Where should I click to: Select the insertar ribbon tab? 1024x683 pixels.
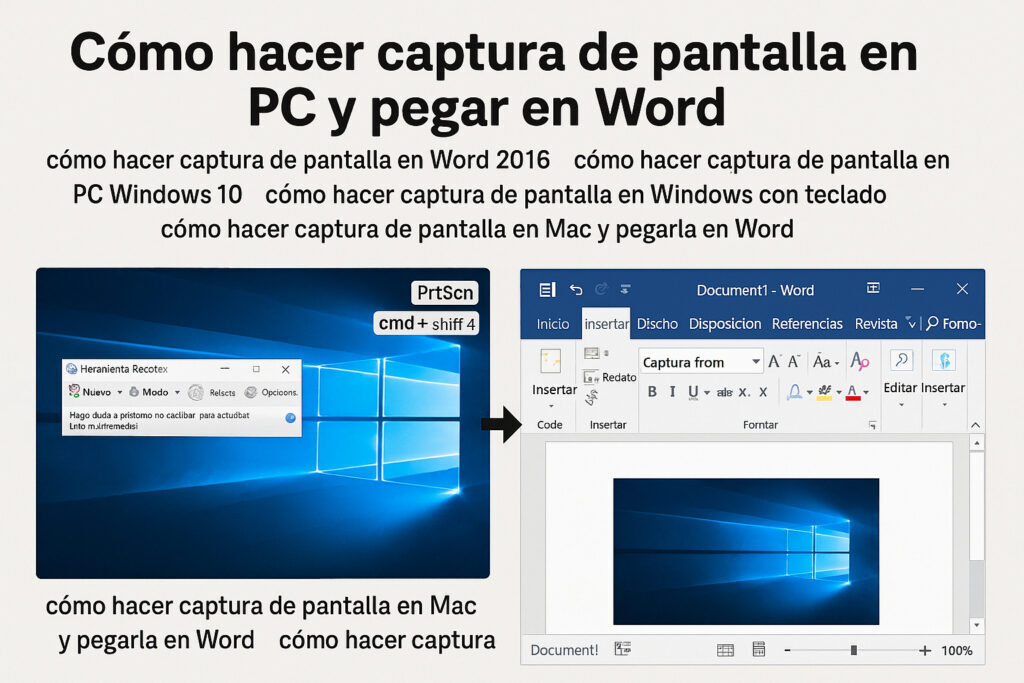pos(606,324)
